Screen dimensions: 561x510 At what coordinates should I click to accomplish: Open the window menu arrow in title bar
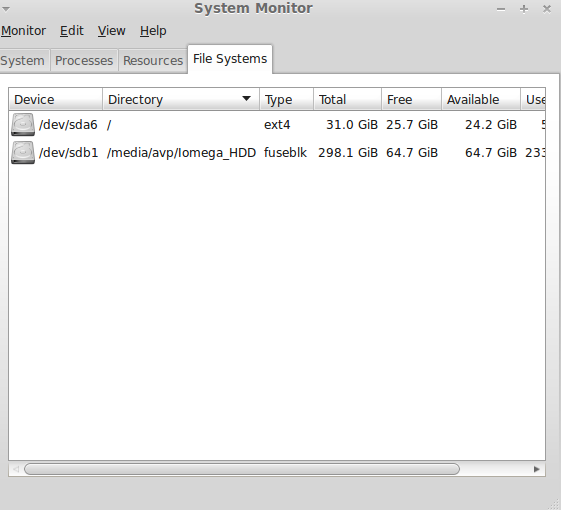coord(6,9)
